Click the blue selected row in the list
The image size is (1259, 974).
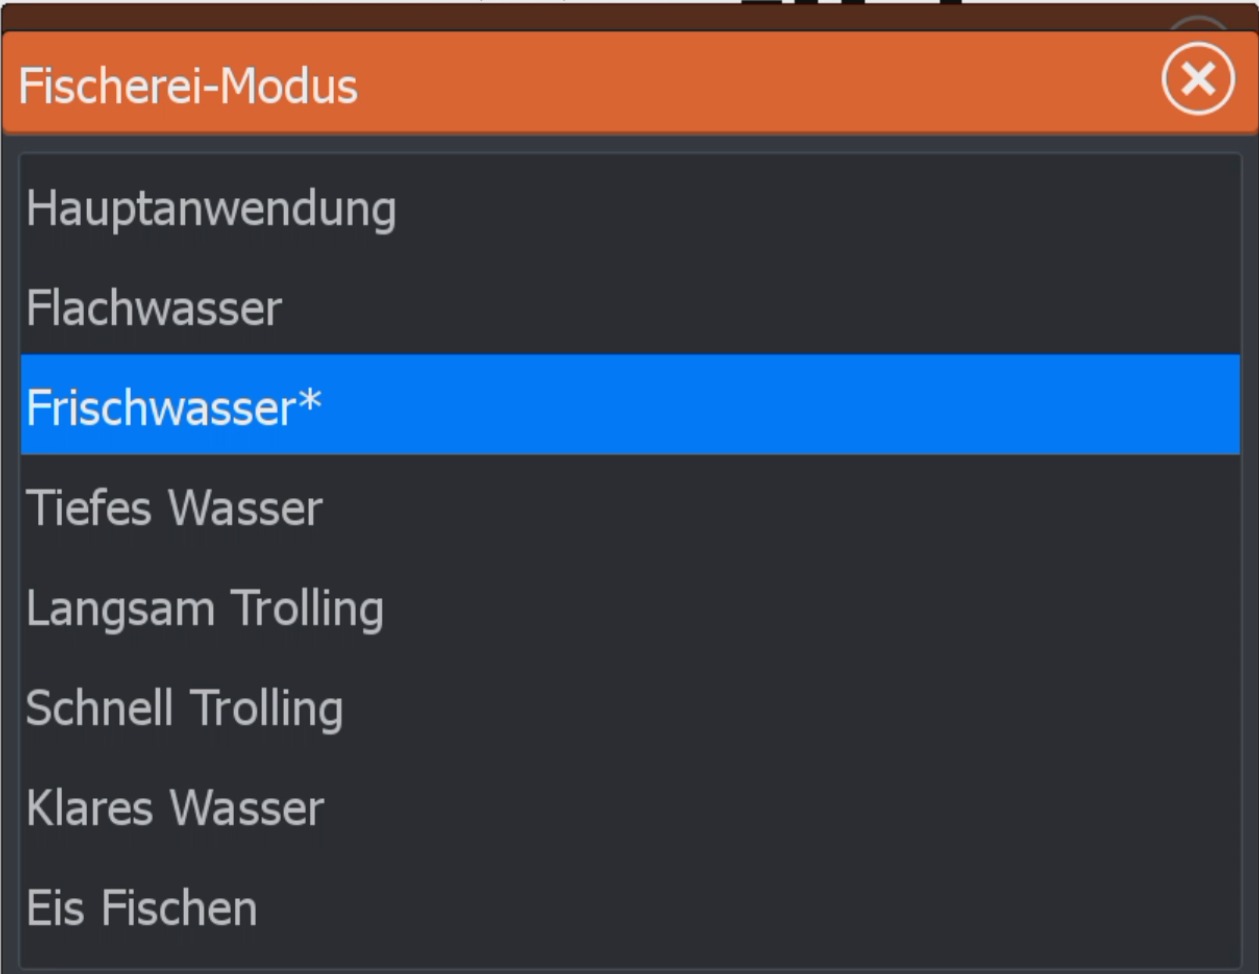pos(630,405)
